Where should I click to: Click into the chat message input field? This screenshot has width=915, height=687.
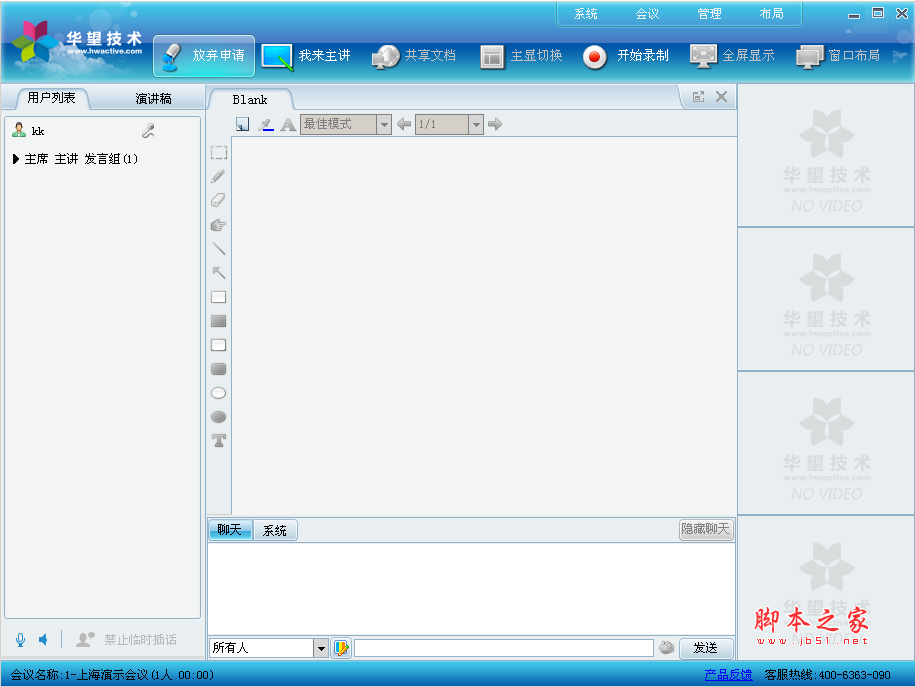(x=504, y=648)
